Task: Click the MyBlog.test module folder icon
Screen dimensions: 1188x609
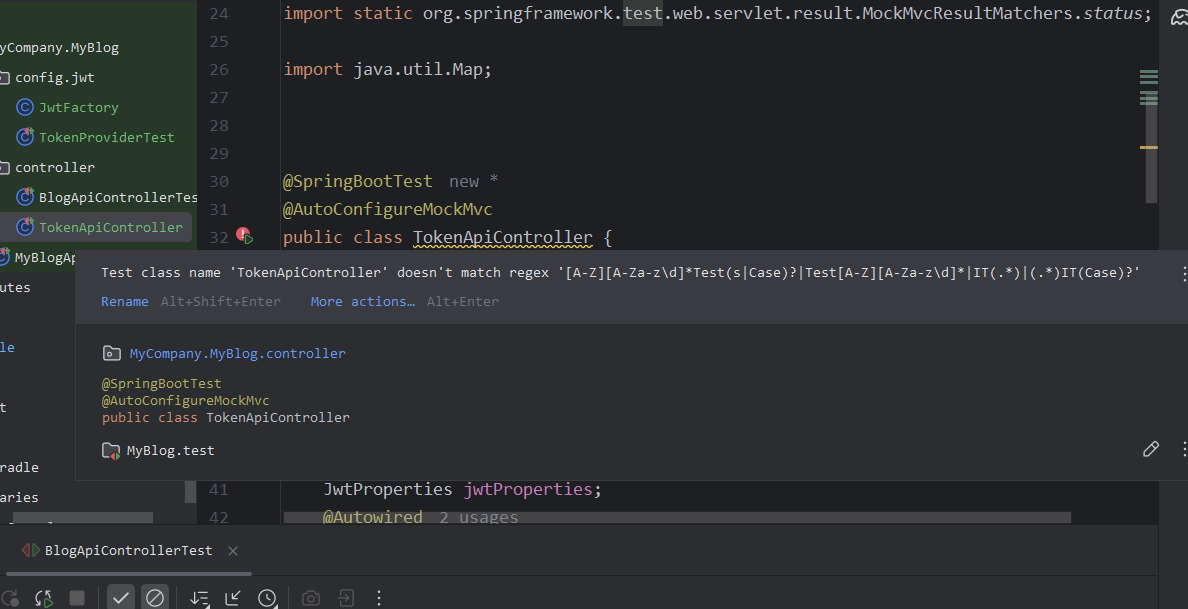Action: pyautogui.click(x=111, y=451)
